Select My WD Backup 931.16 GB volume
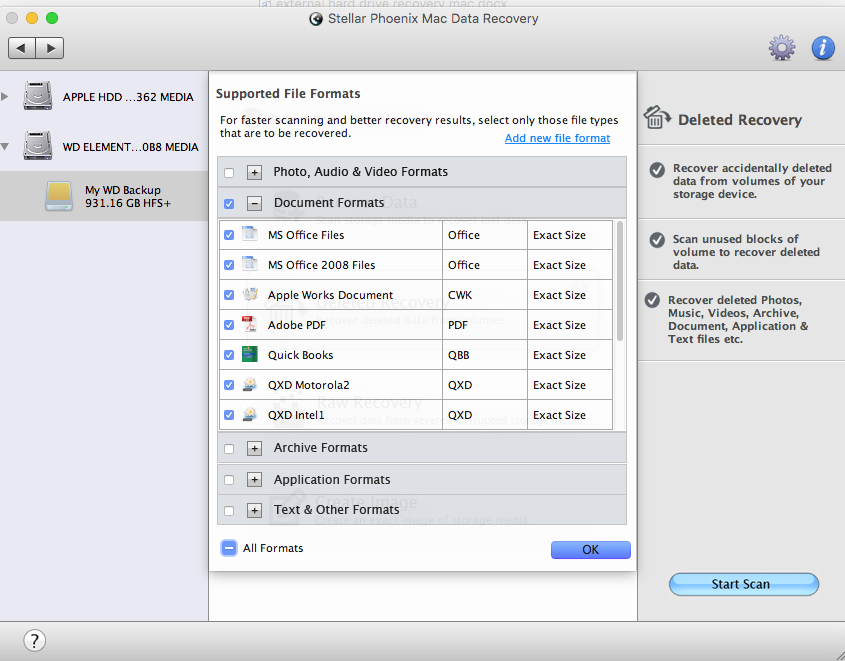 (x=104, y=196)
